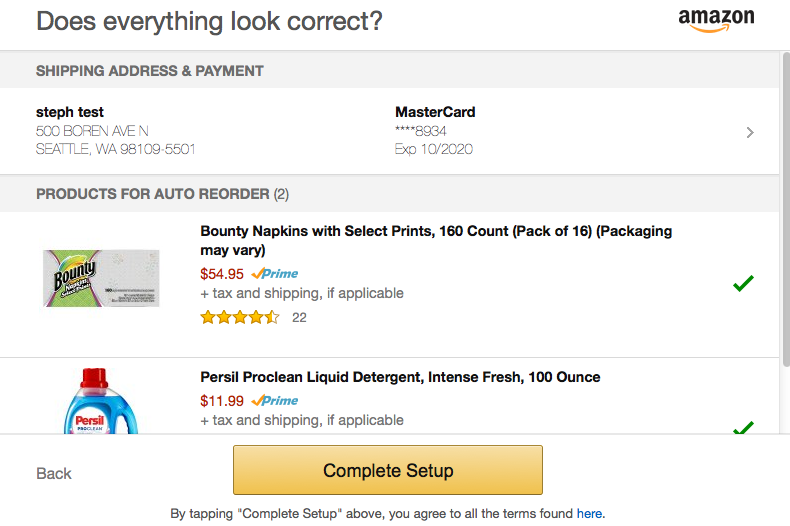Expand shipping address and payment details chevron
Screen dimensions: 790x526
(x=750, y=133)
